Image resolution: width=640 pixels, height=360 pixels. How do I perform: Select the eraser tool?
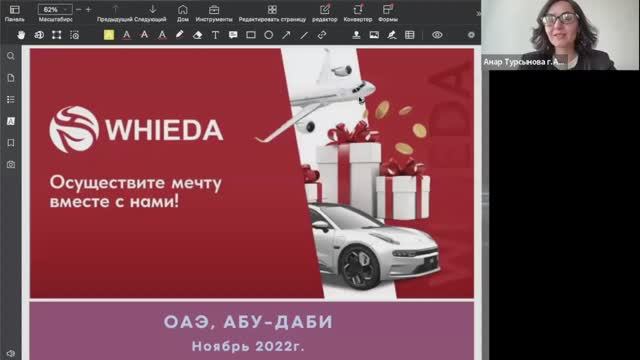pyautogui.click(x=198, y=35)
